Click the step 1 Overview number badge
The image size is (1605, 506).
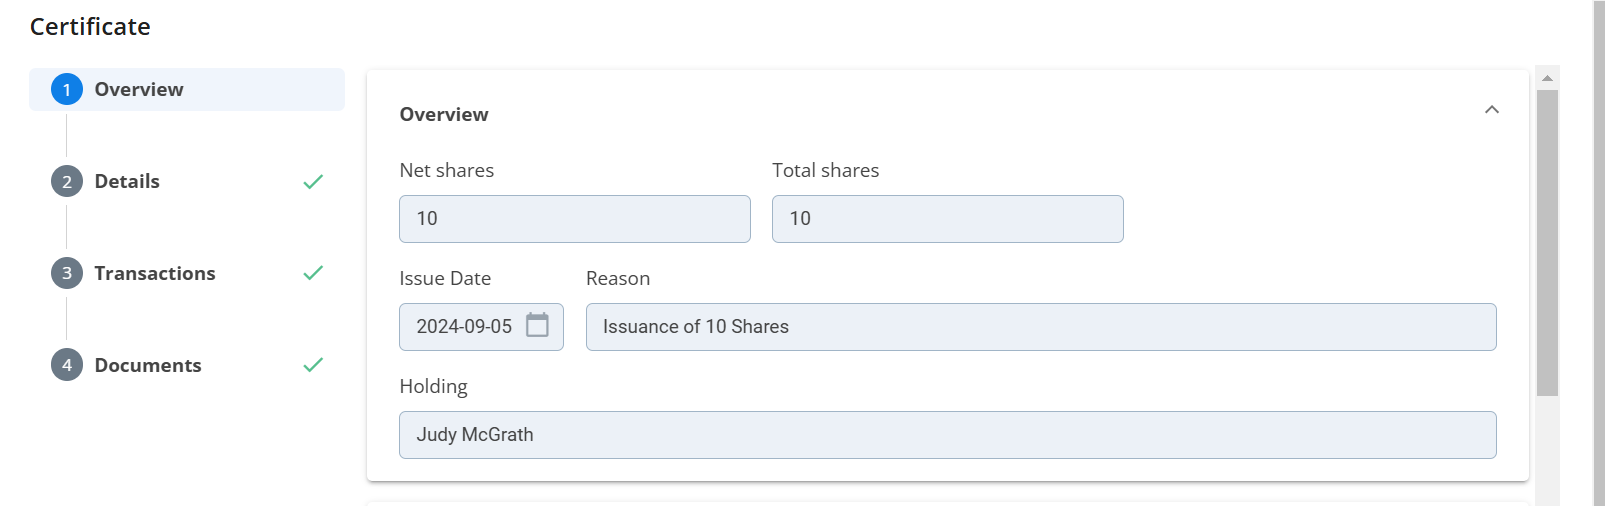(67, 90)
